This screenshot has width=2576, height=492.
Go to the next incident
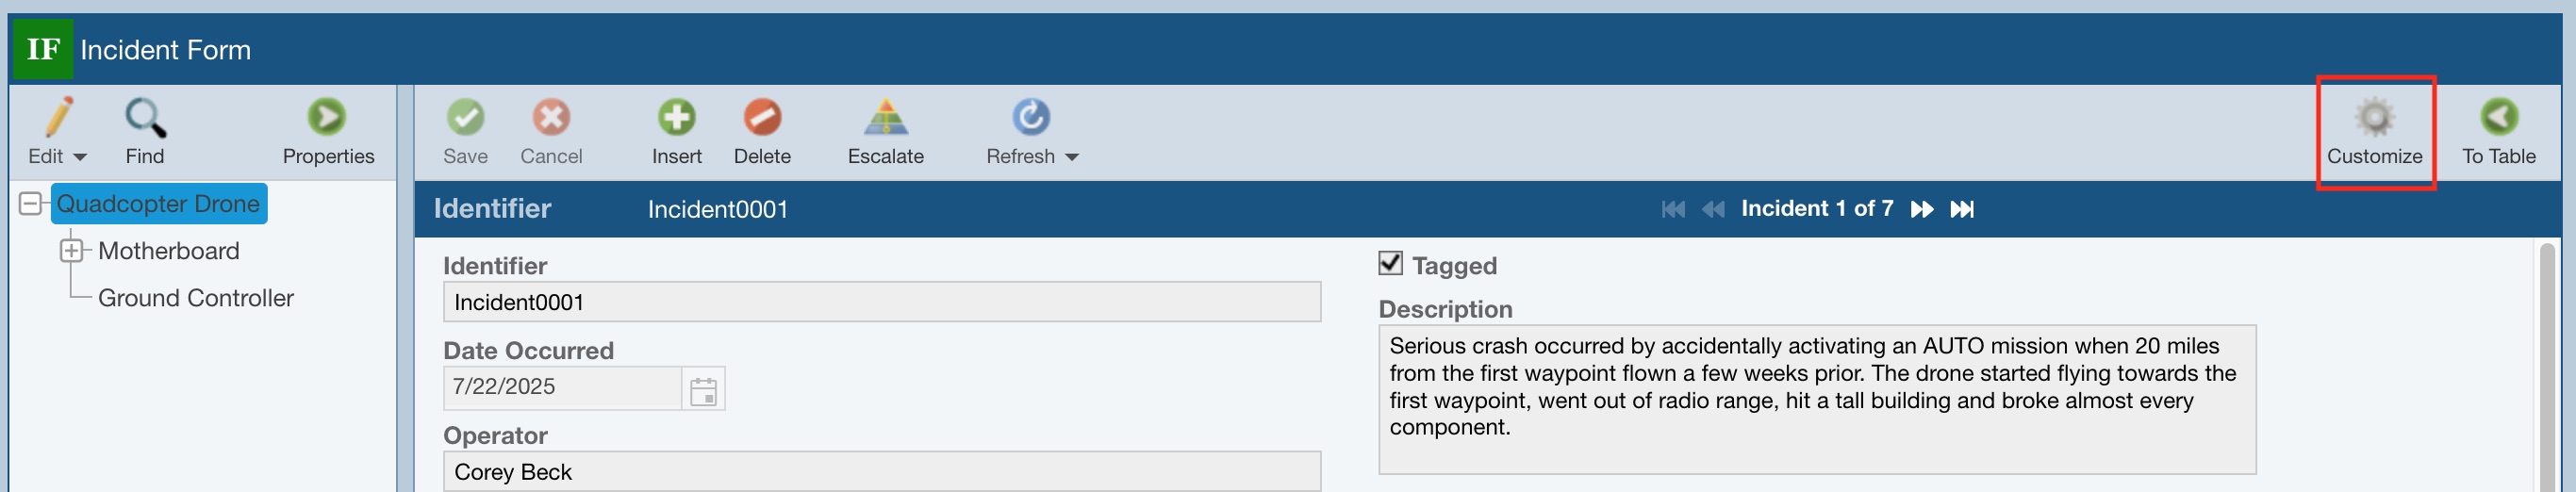(1921, 209)
